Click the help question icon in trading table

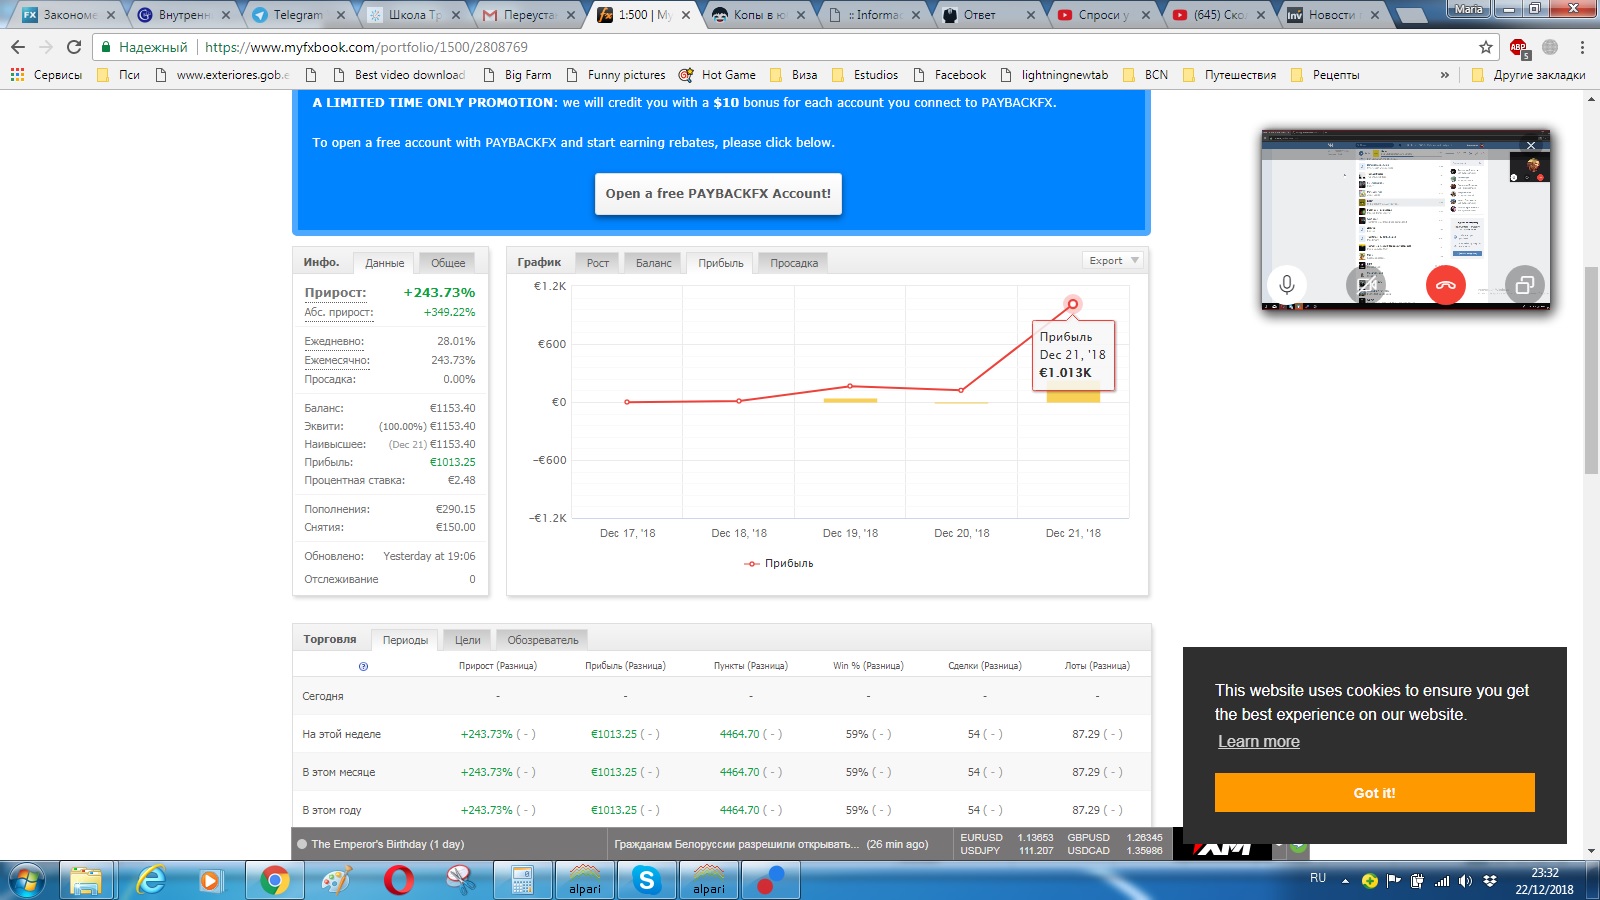pos(363,666)
